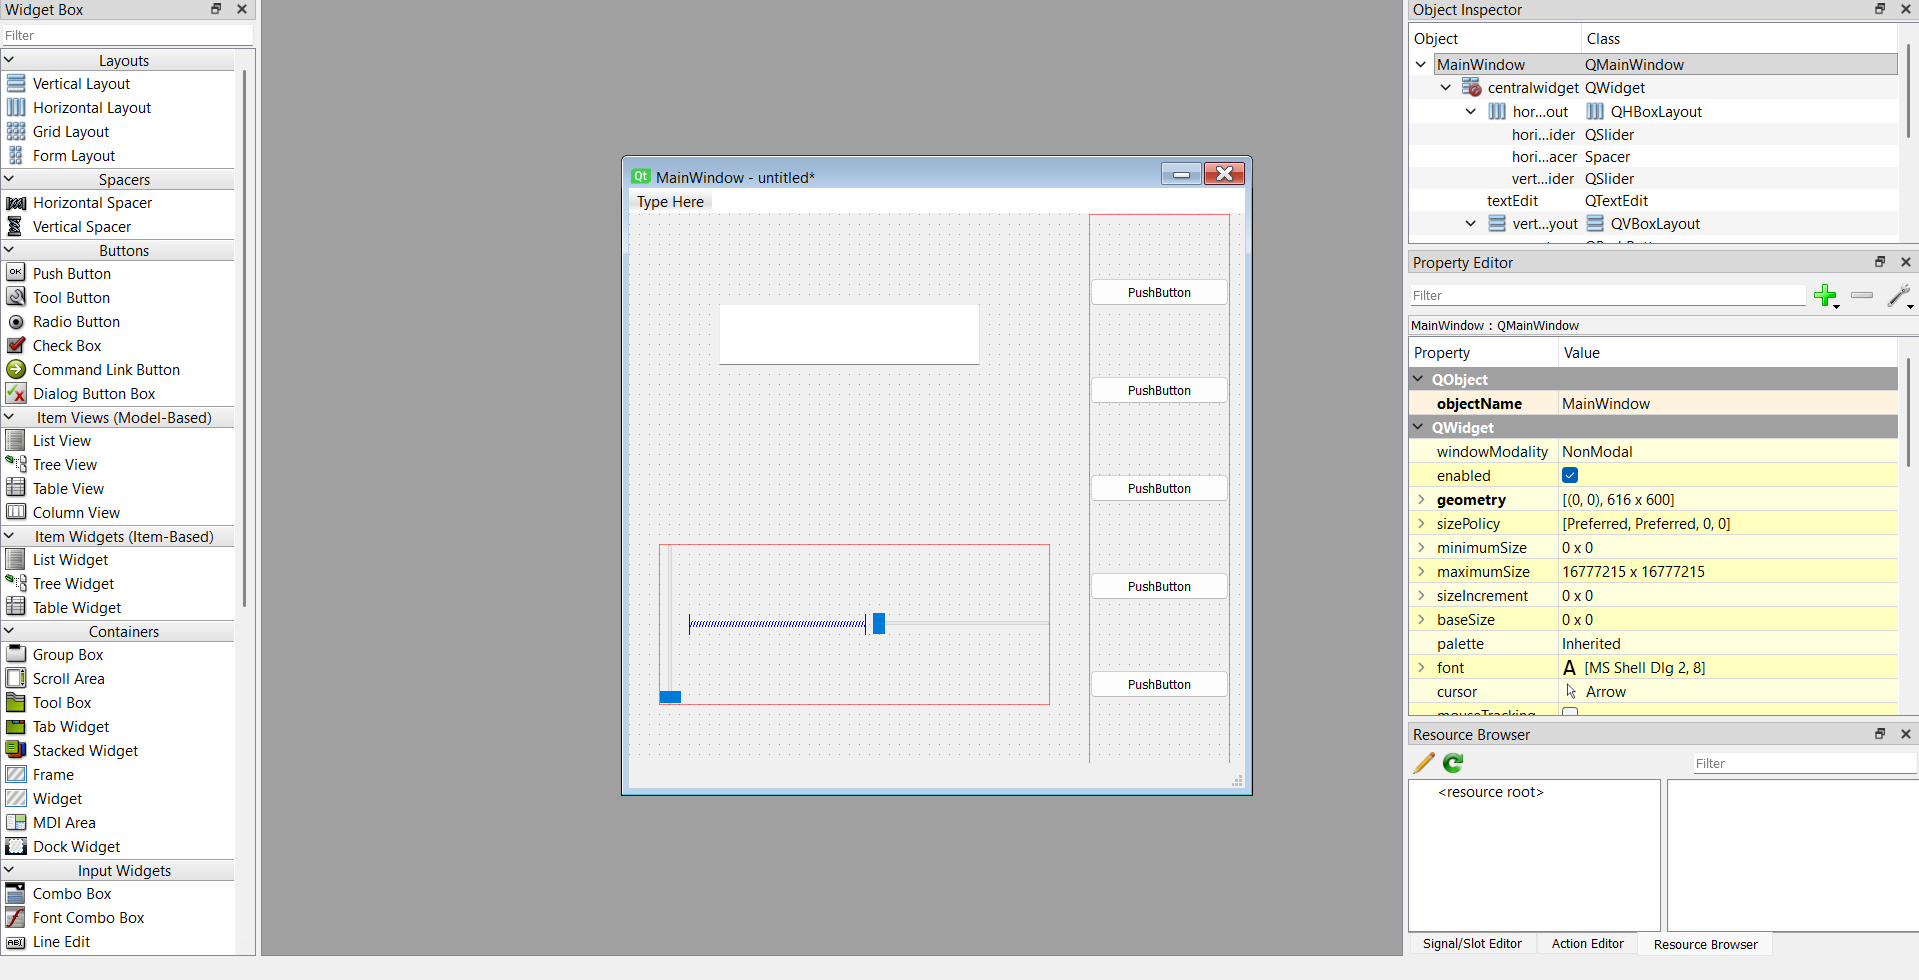Open the Type Here menu placeholder
This screenshot has width=1919, height=980.
click(x=670, y=201)
